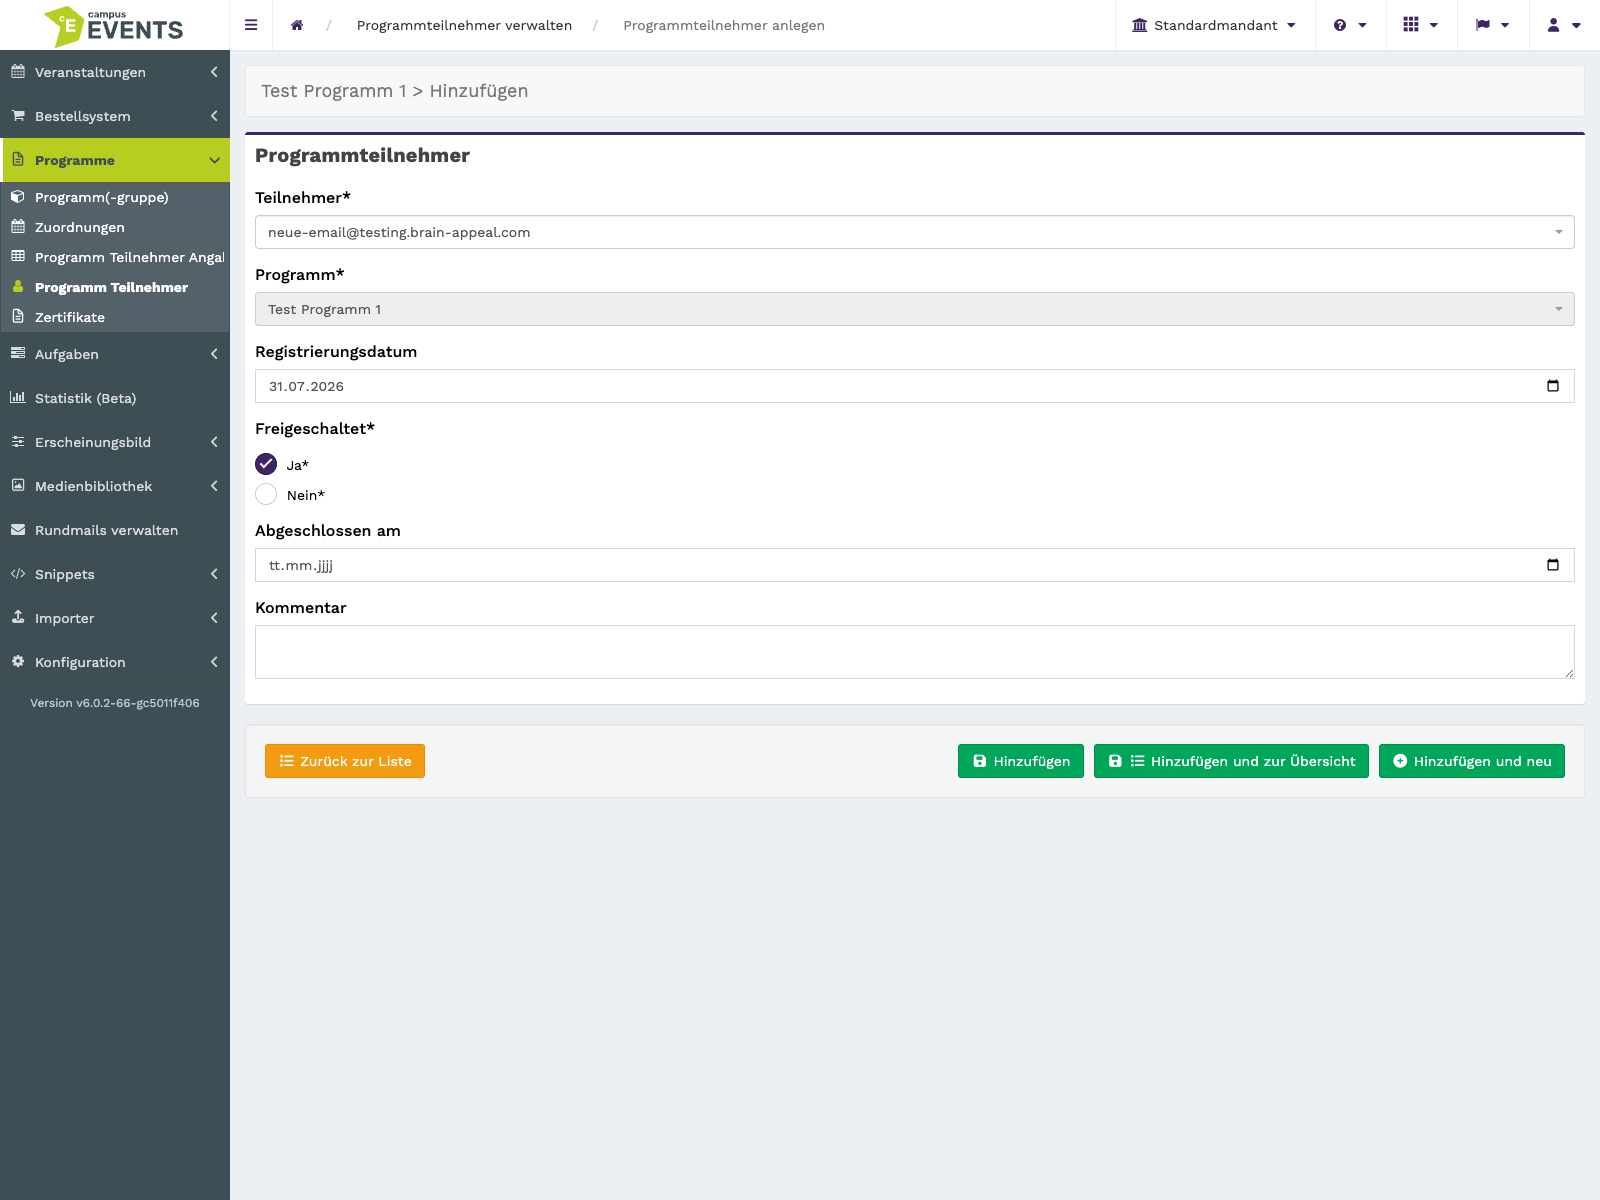The height and width of the screenshot is (1200, 1600).
Task: Open the Teilnehmer dropdown
Action: click(x=914, y=232)
